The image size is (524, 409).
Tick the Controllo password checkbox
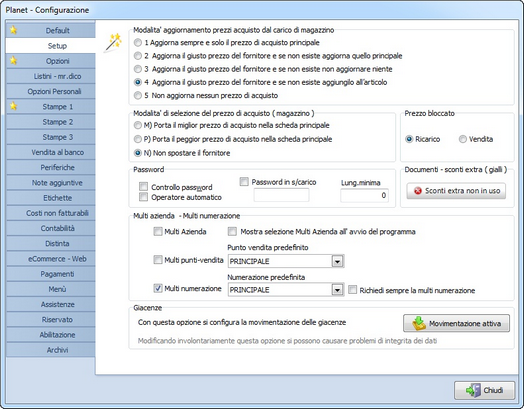click(x=143, y=186)
